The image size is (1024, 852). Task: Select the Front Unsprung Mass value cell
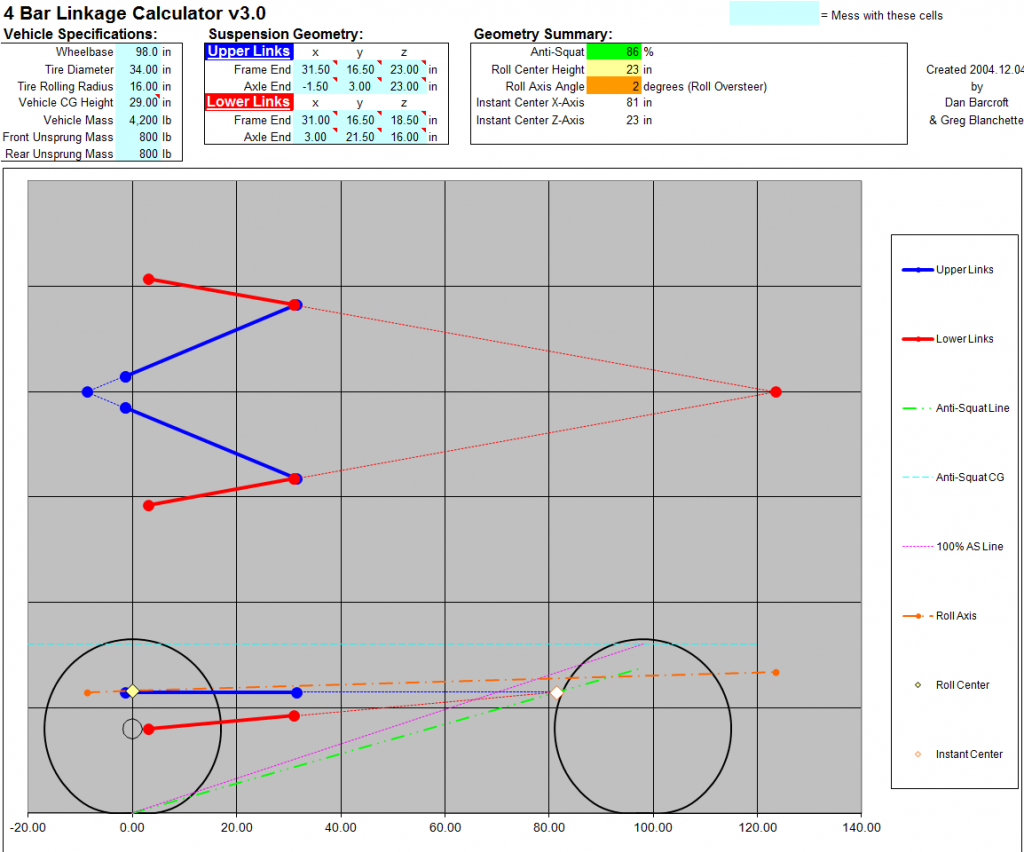point(138,137)
